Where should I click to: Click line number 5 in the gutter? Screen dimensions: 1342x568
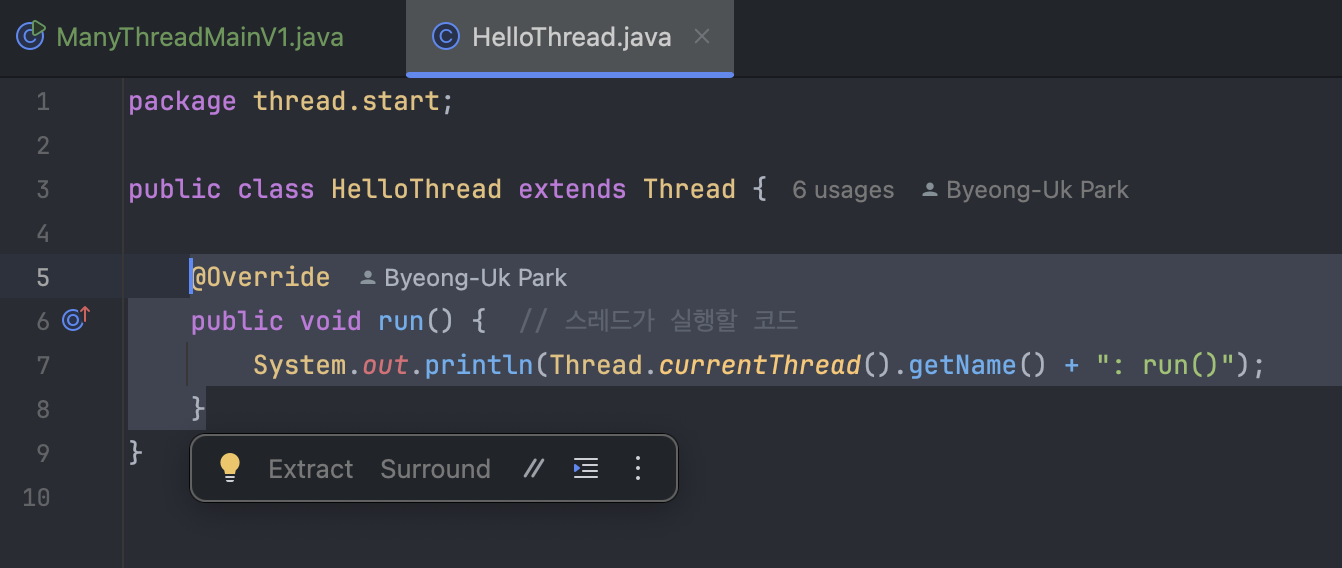[42, 277]
